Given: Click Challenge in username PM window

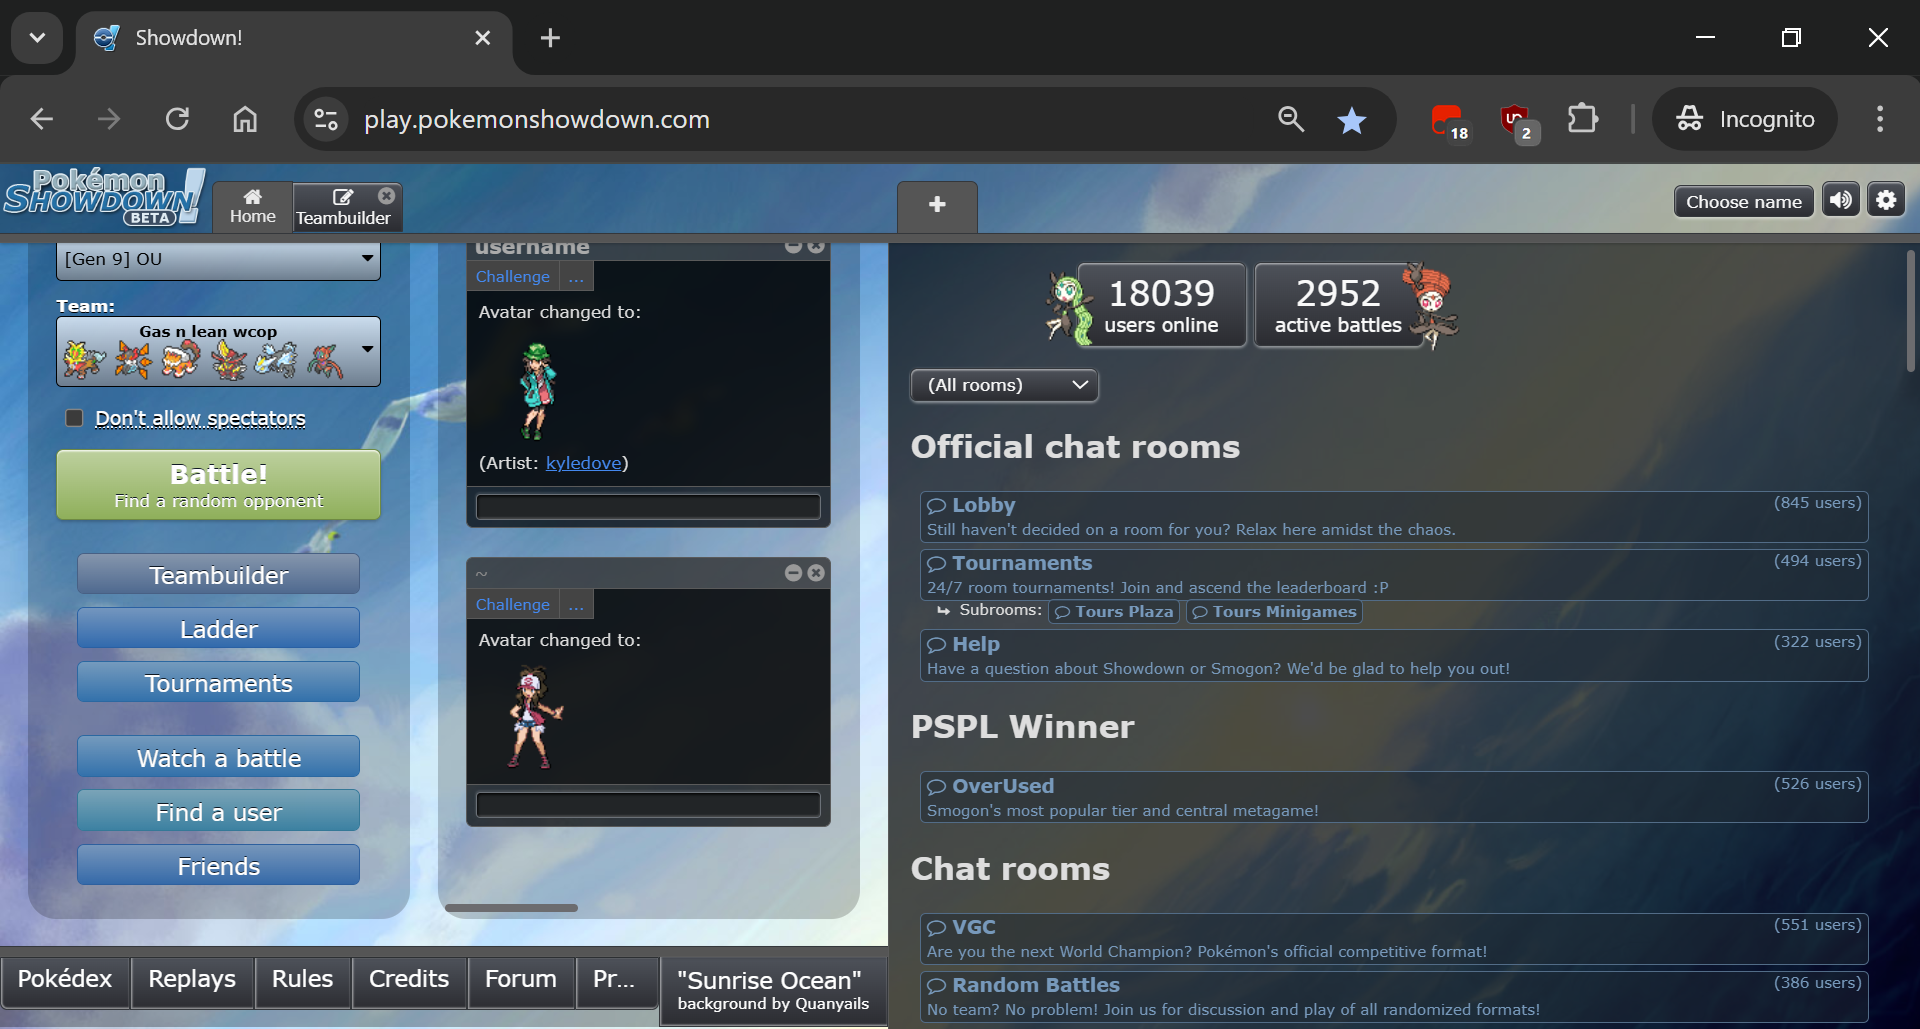Looking at the screenshot, I should (513, 277).
